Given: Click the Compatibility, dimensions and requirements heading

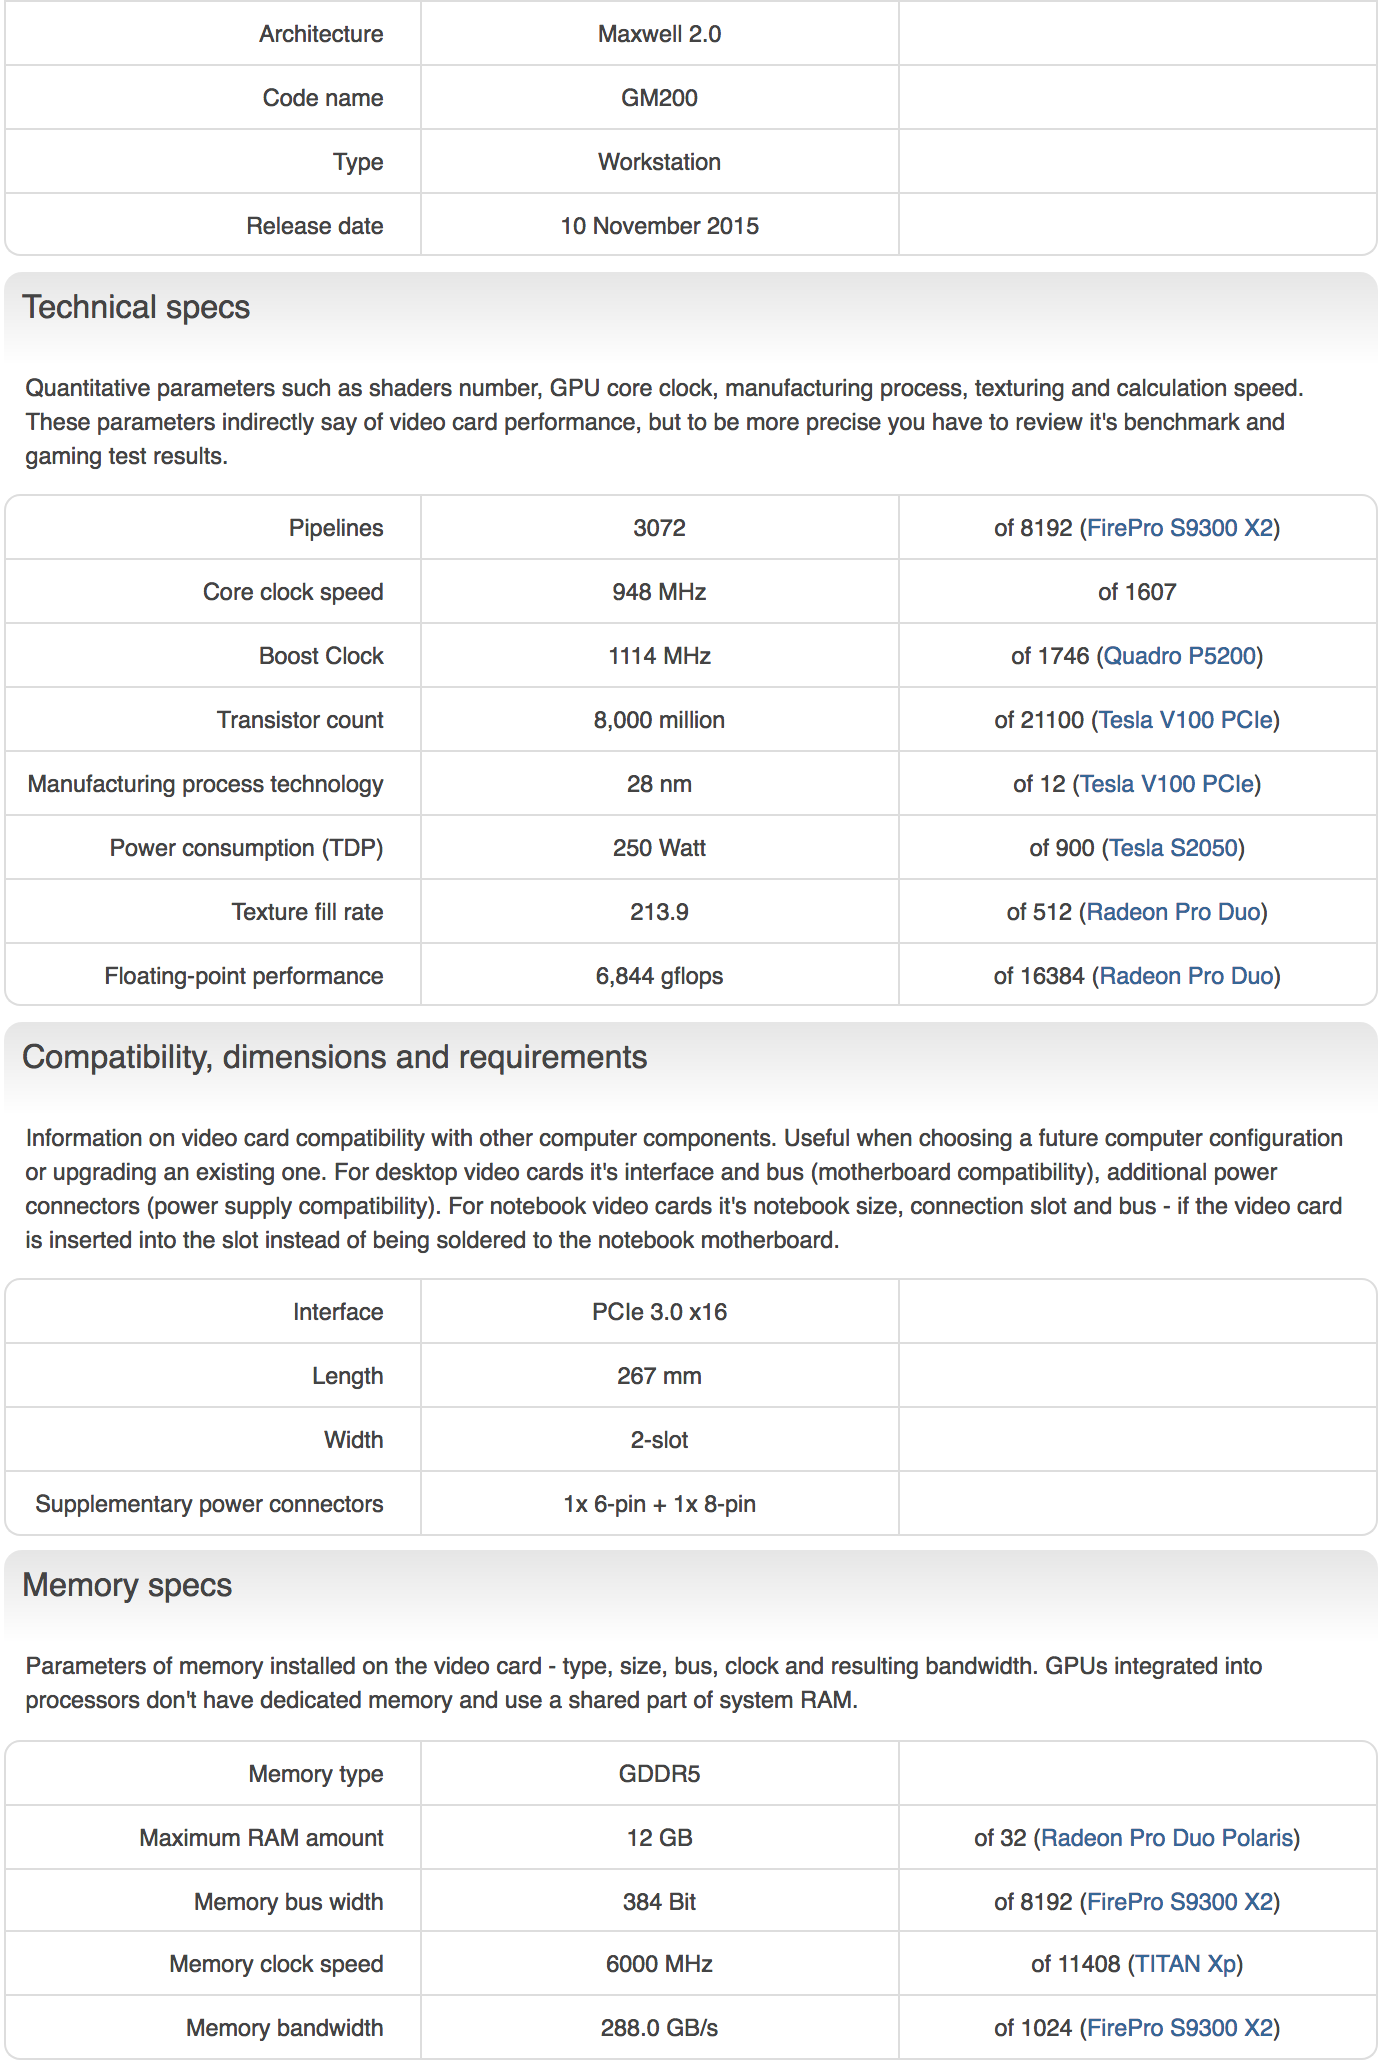Looking at the screenshot, I should [335, 1057].
